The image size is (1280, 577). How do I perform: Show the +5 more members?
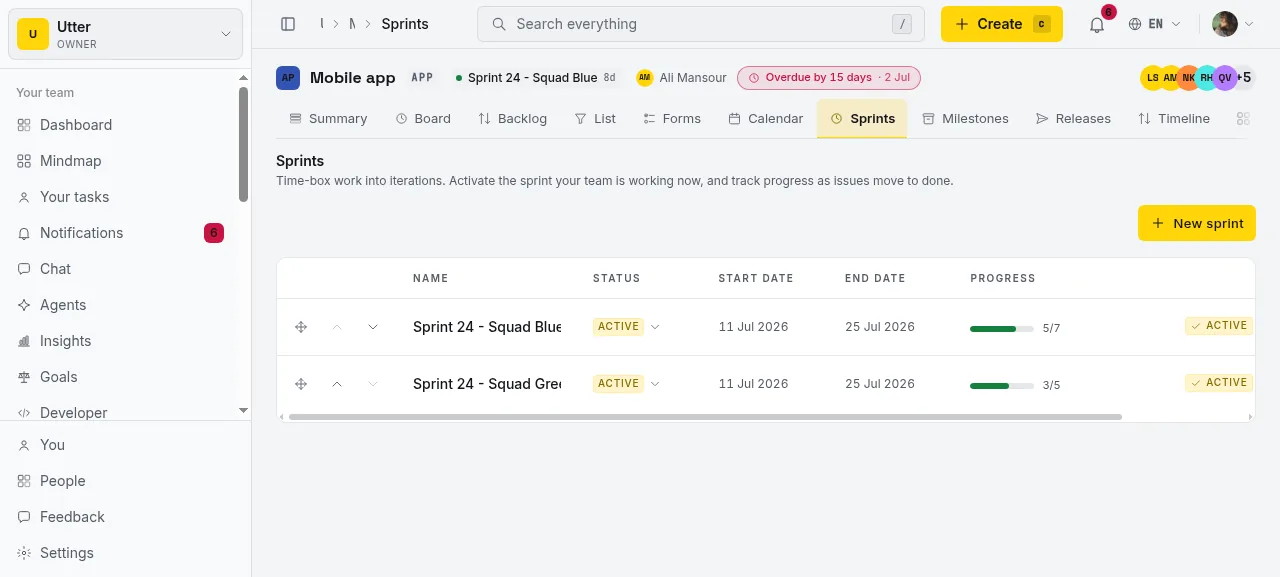click(1245, 78)
